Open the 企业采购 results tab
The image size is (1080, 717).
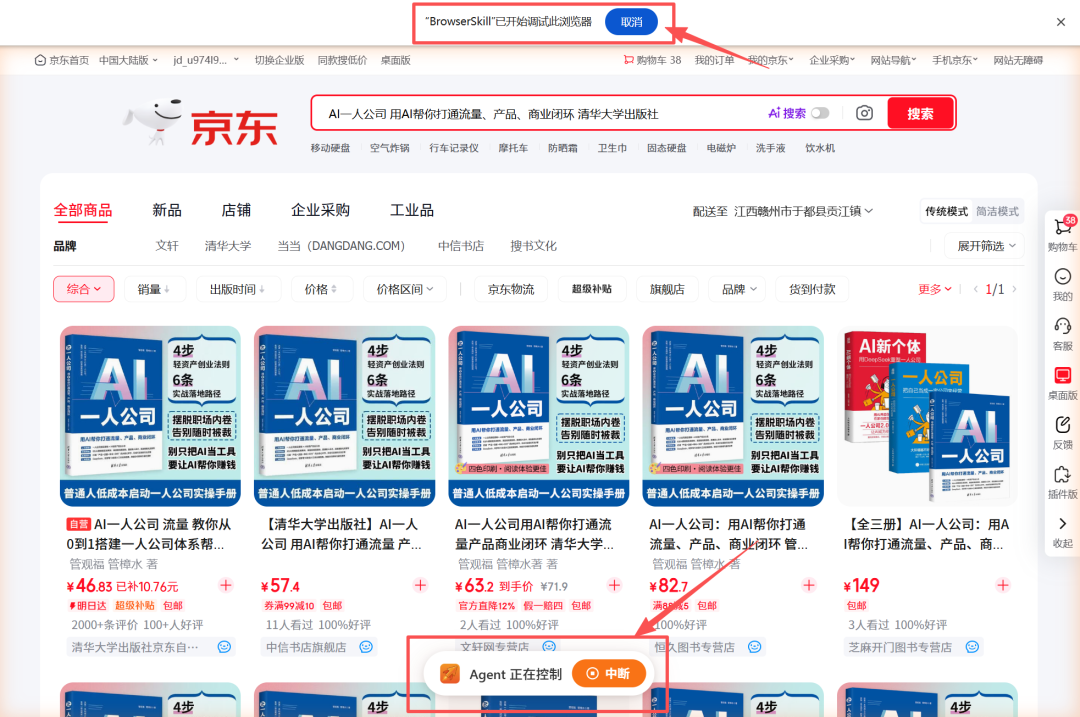click(320, 210)
